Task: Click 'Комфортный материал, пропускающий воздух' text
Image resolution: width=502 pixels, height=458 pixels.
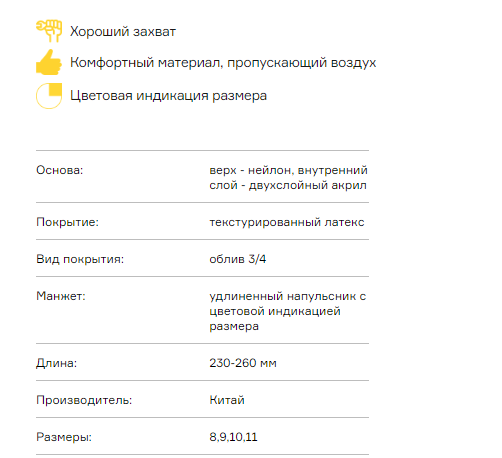Action: (223, 63)
